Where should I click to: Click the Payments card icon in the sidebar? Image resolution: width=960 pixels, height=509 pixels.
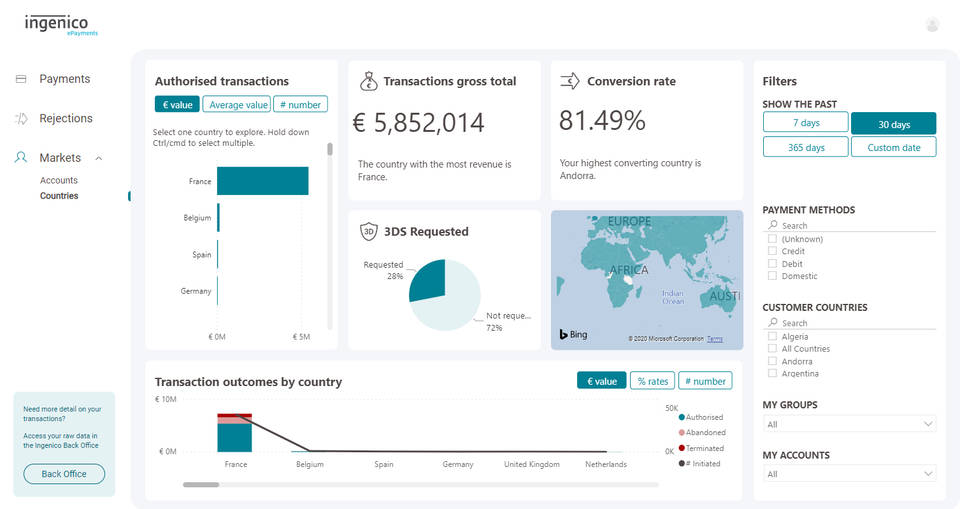(x=21, y=79)
